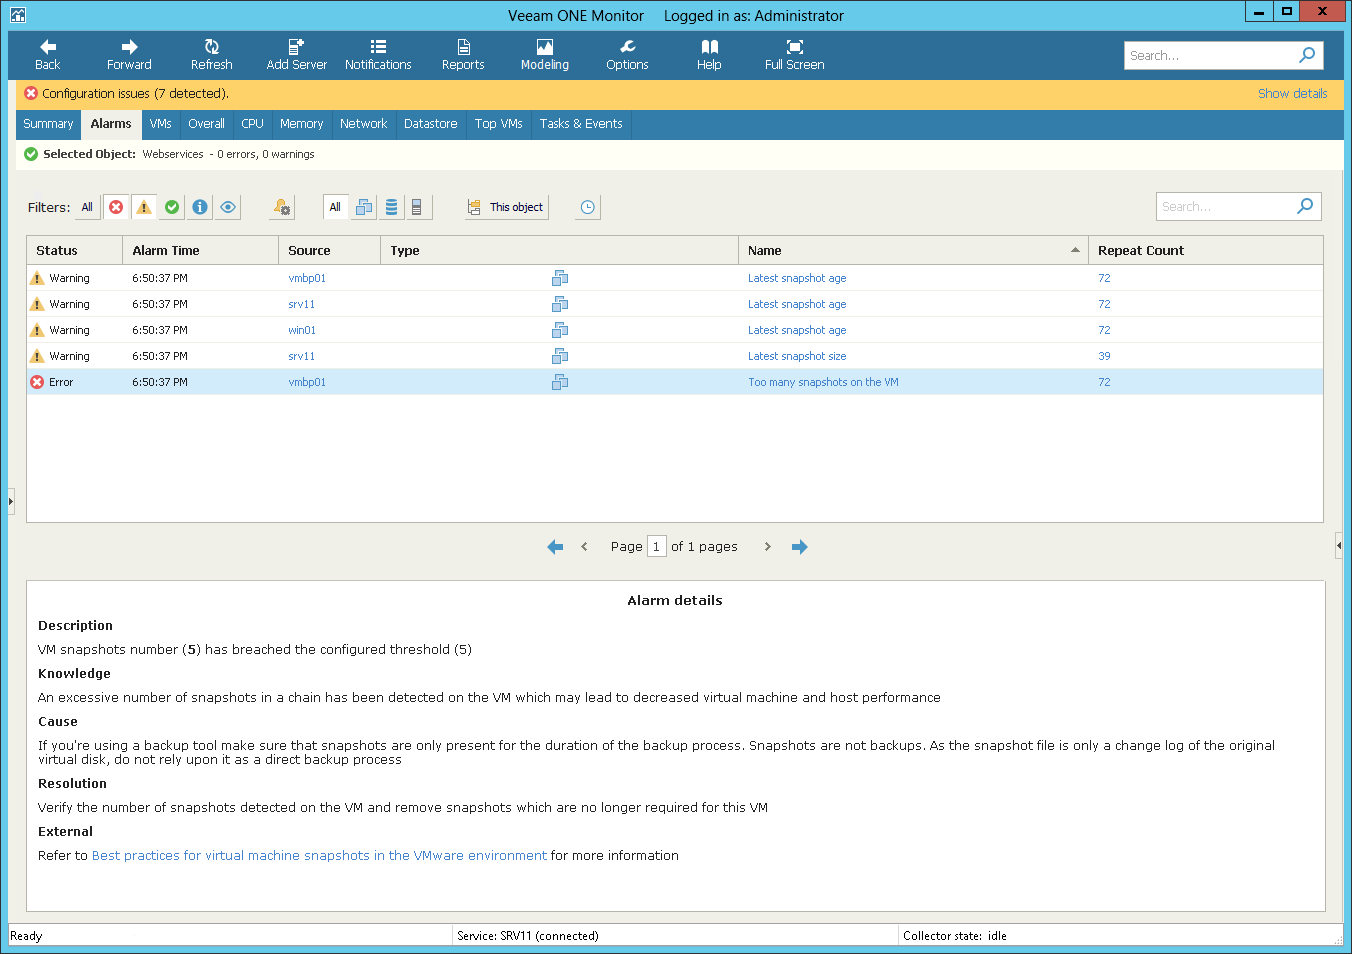
Task: Click the warning icon in the win01 row
Action: click(x=37, y=330)
